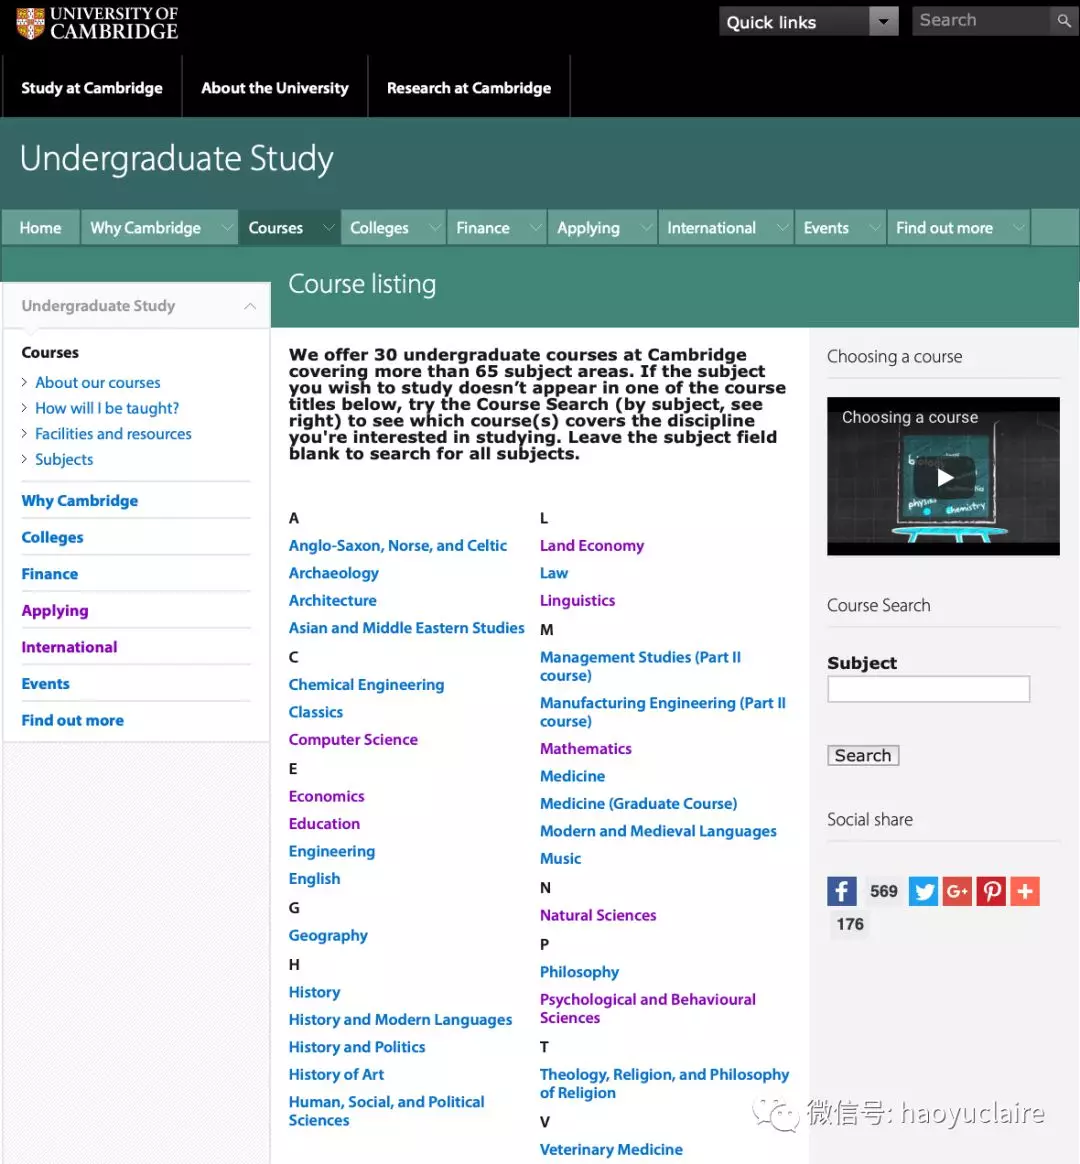
Task: Open the History of Art link
Action: coord(336,1075)
